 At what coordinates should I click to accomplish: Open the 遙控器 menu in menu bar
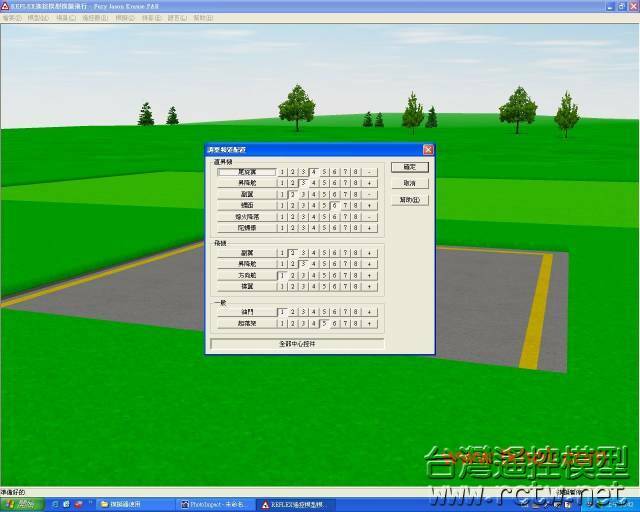coord(95,18)
